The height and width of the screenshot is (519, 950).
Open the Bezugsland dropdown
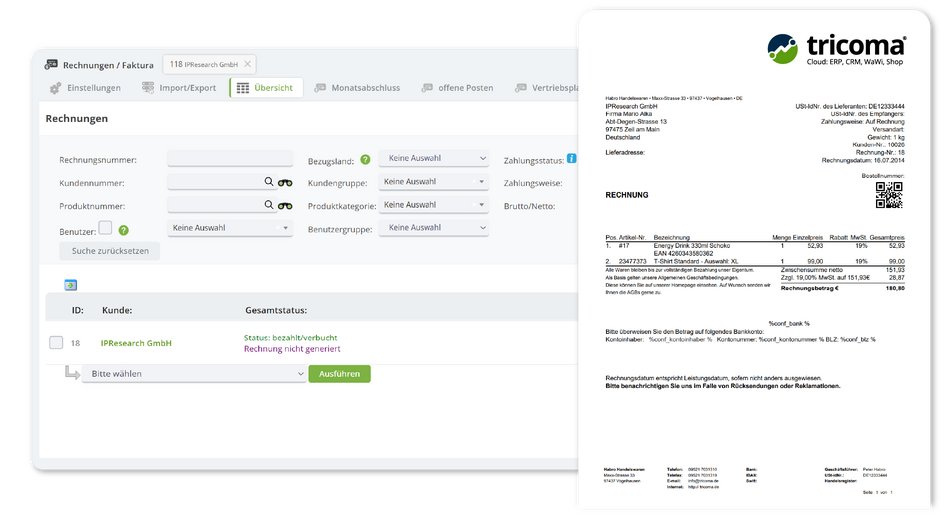[x=434, y=158]
